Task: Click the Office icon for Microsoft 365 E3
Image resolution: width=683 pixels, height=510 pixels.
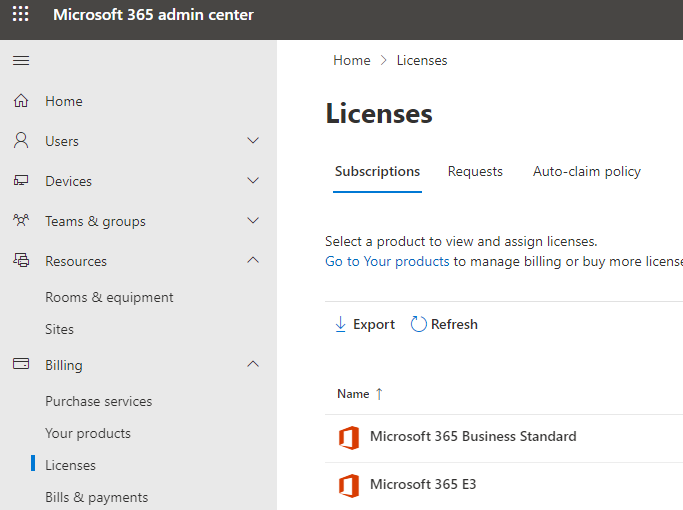Action: point(349,486)
